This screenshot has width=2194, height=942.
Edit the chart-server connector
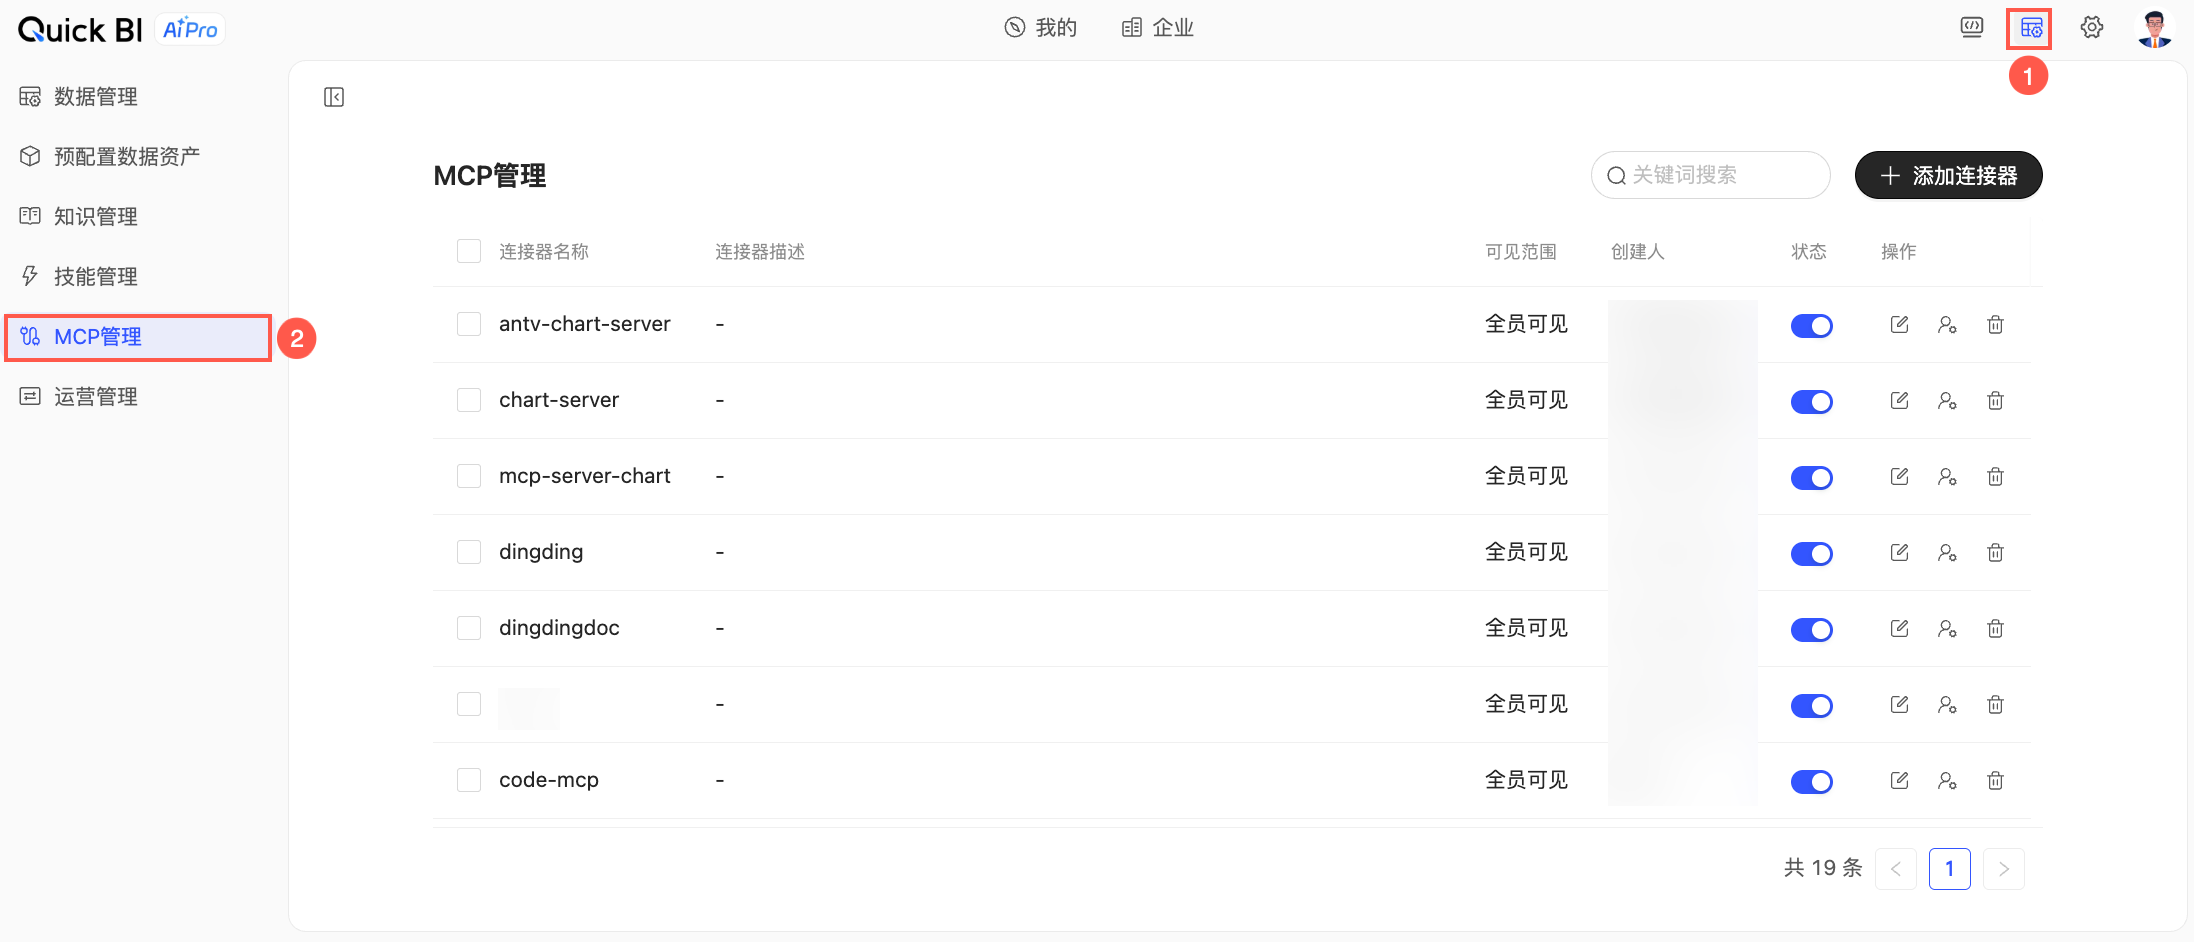[1899, 400]
